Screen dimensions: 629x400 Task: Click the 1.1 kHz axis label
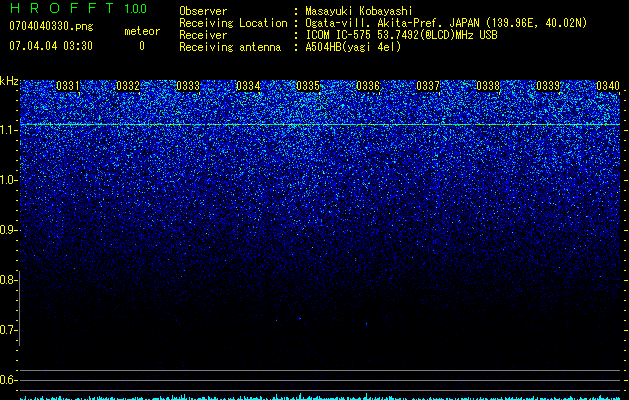pos(8,130)
